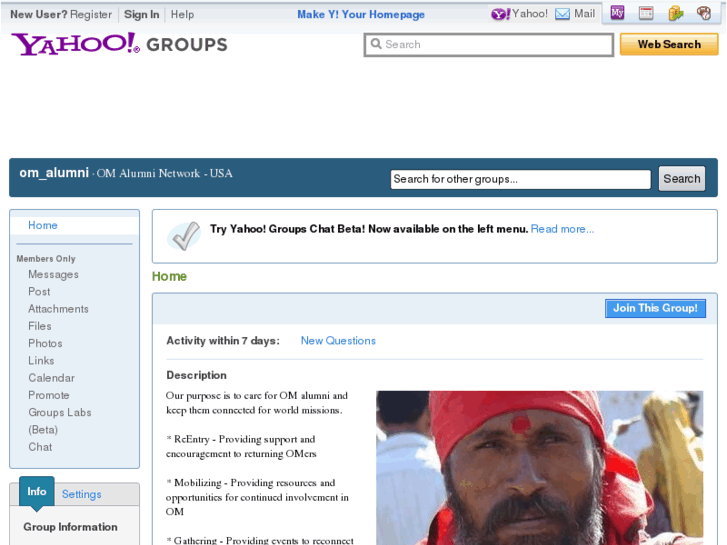
Task: Open Messages in Members Only menu
Action: 53,275
